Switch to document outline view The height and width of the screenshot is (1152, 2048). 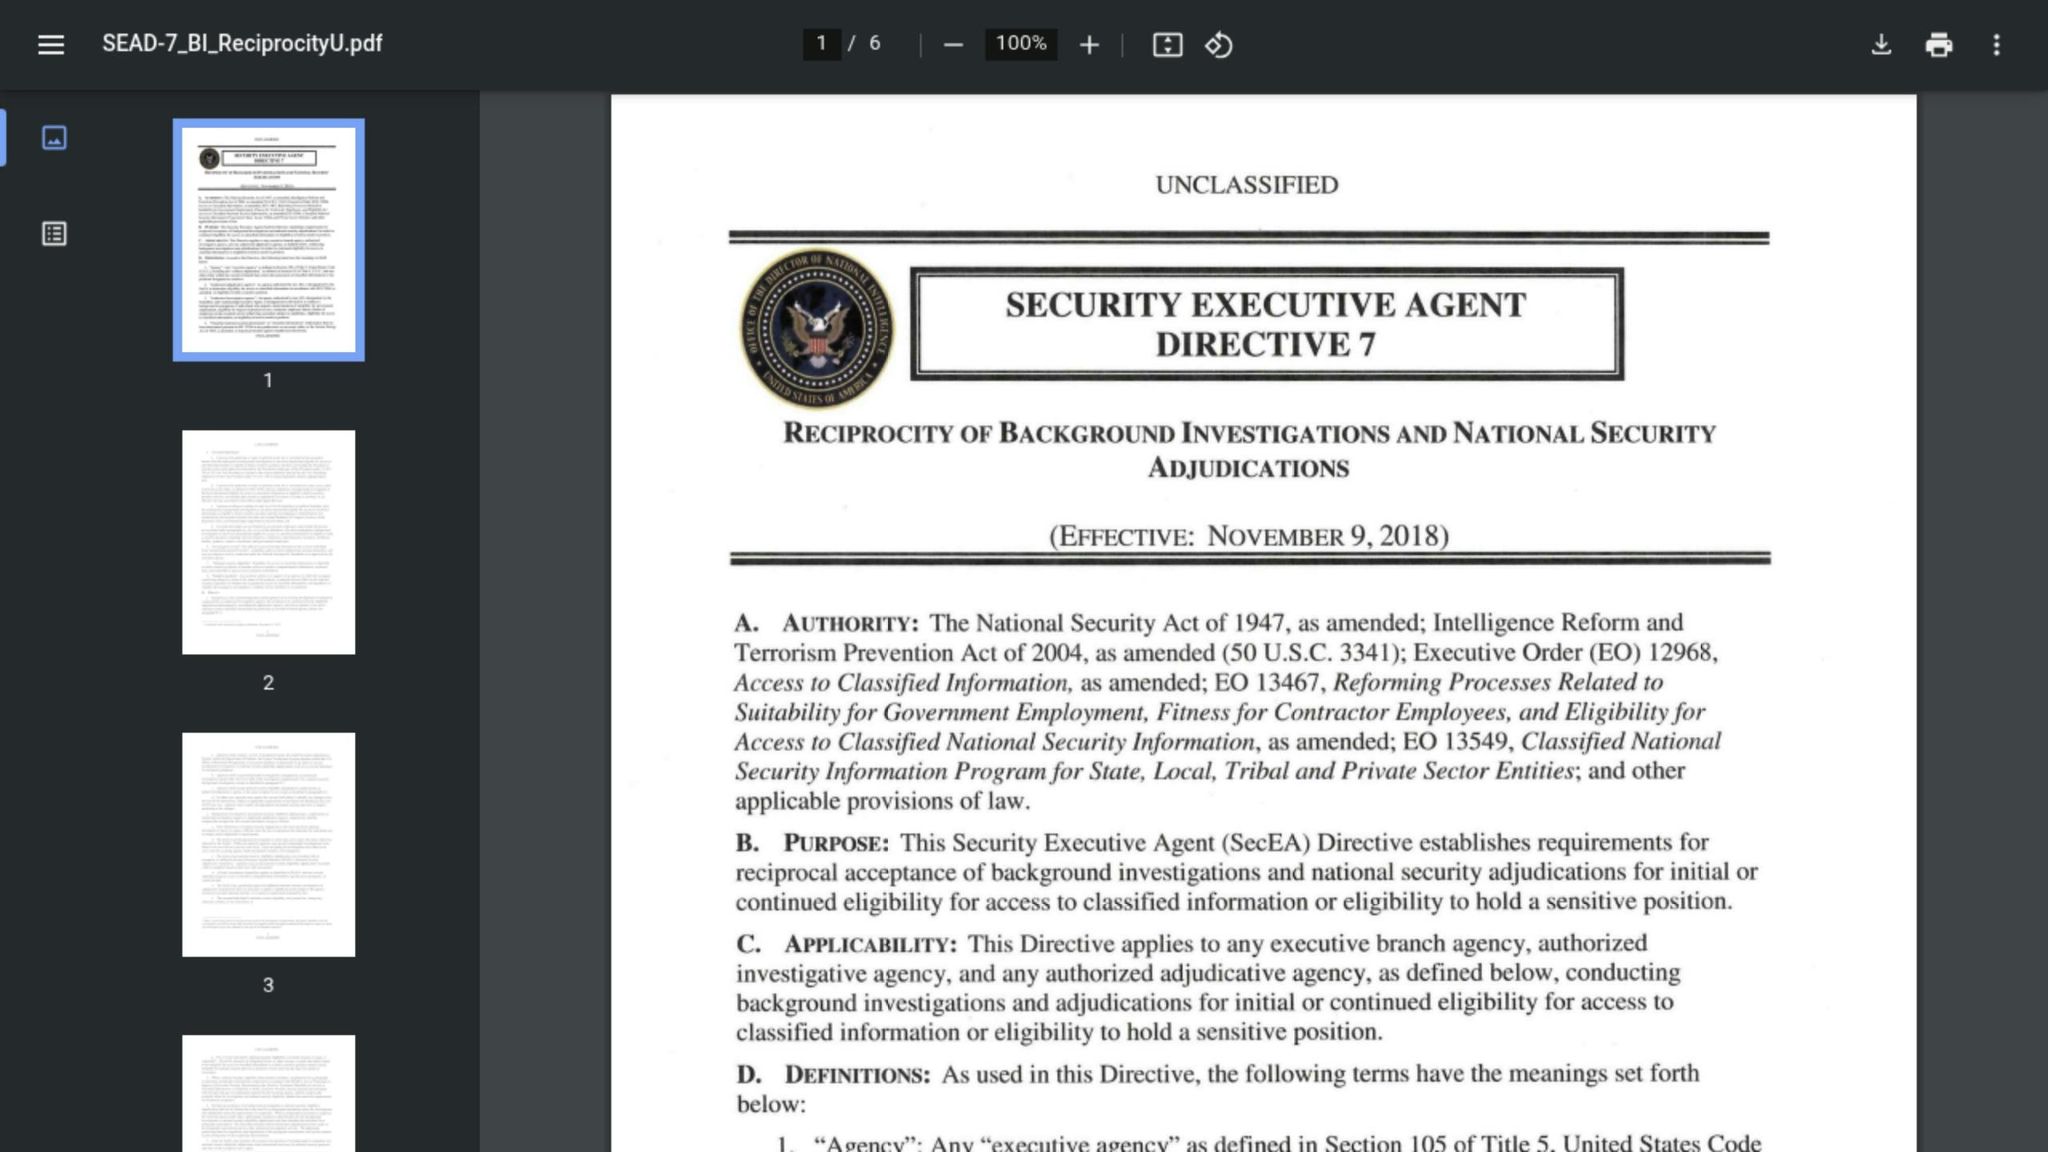(x=54, y=234)
